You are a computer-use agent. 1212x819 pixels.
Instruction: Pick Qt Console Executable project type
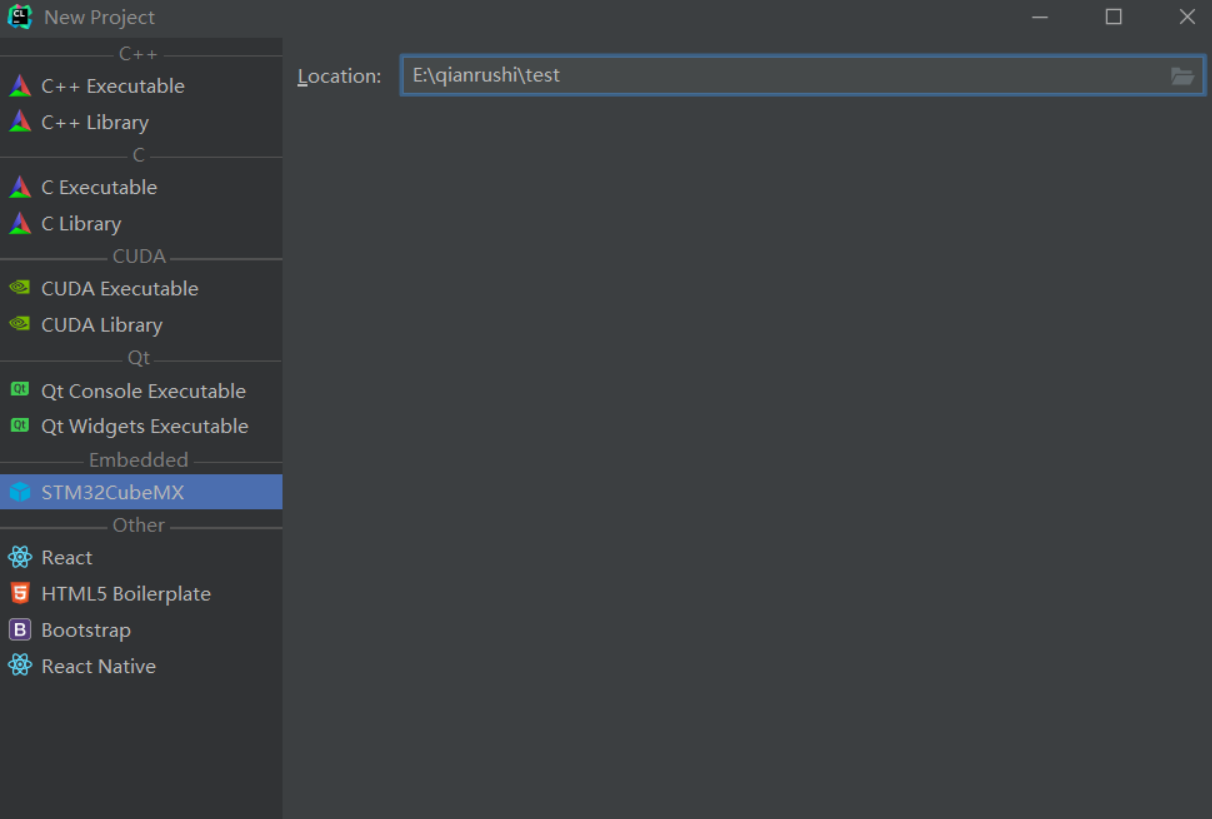[141, 390]
